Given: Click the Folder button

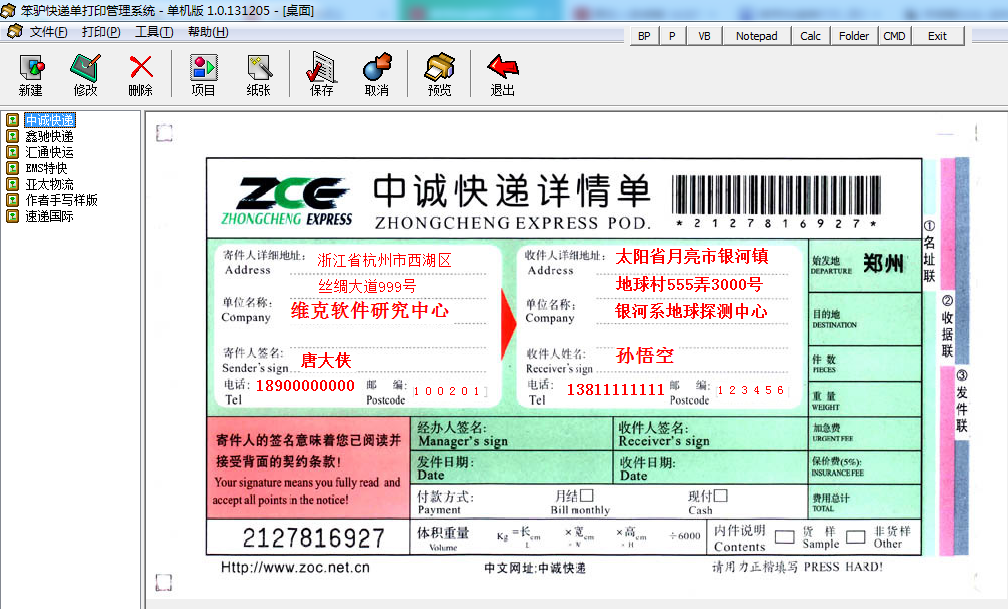Looking at the screenshot, I should click(x=854, y=36).
